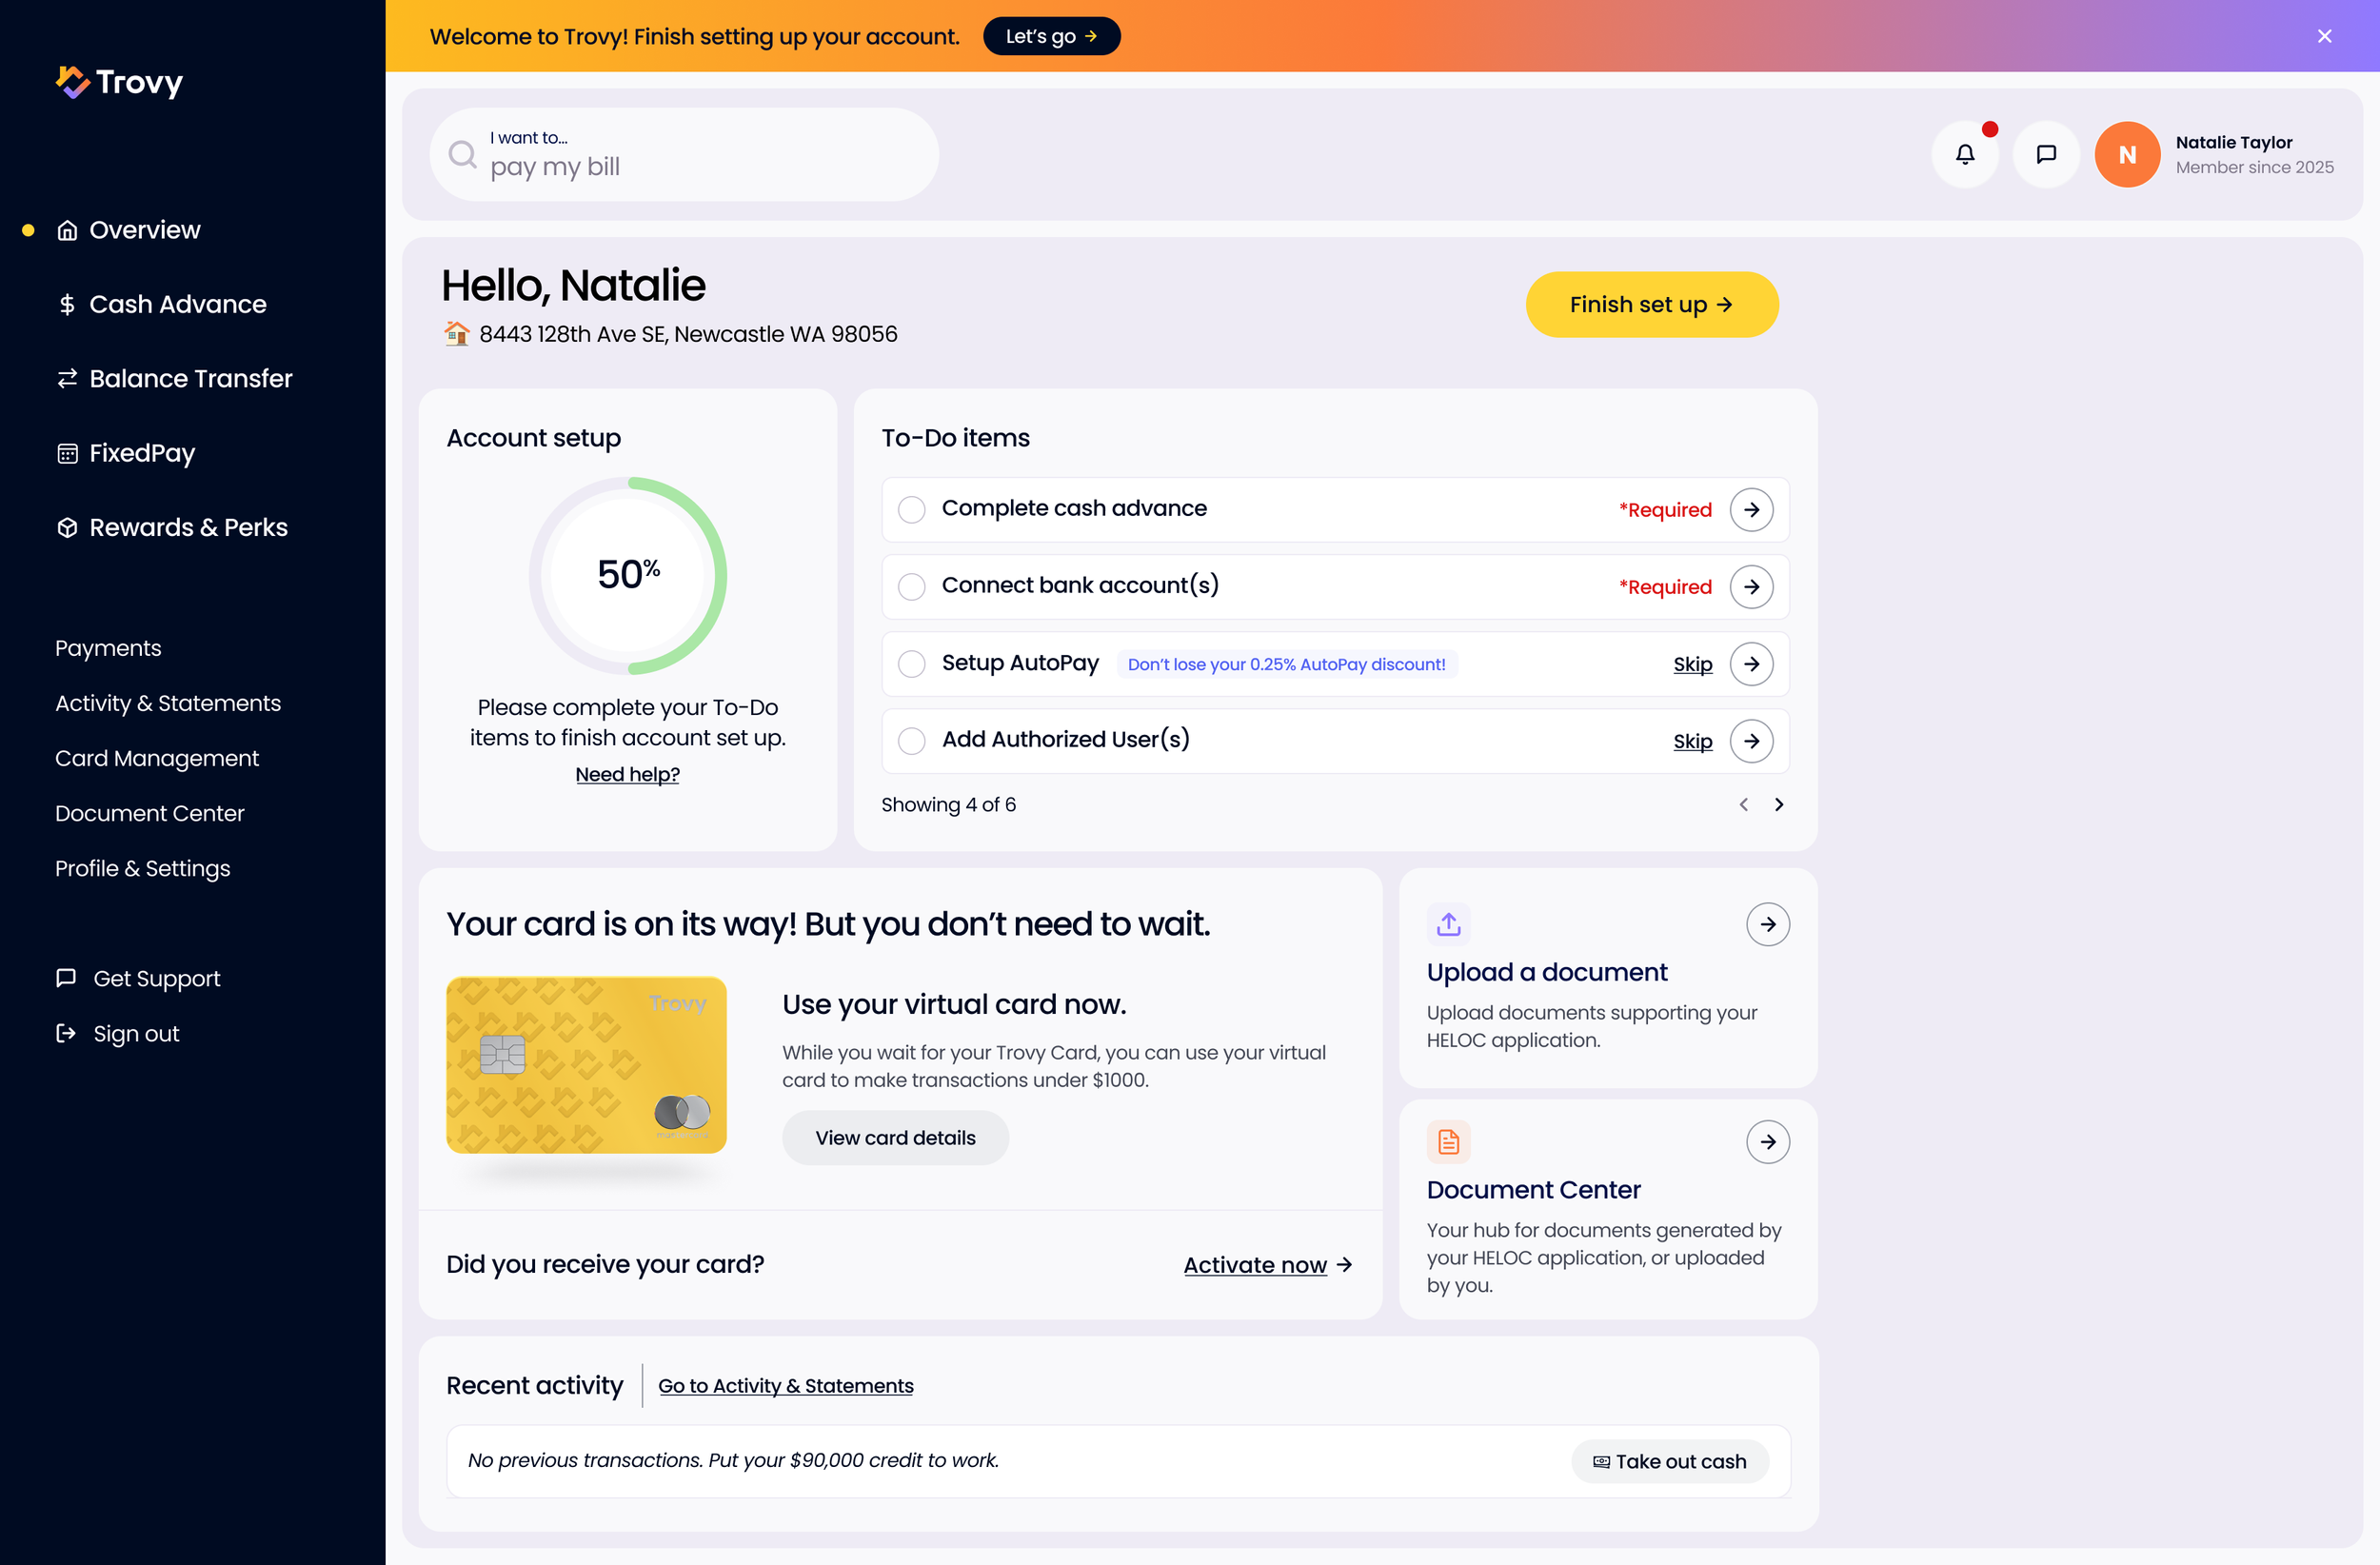
Task: Mark Setup AutoPay as done
Action: pyautogui.click(x=911, y=664)
